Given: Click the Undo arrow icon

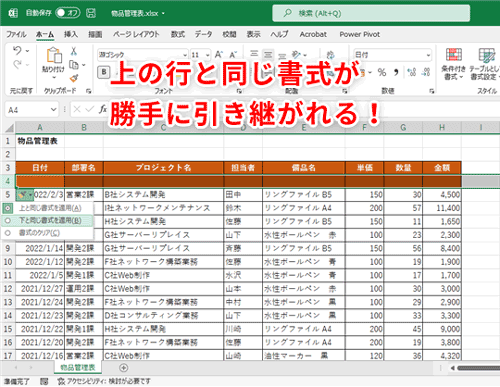Looking at the screenshot, I should [x=17, y=51].
